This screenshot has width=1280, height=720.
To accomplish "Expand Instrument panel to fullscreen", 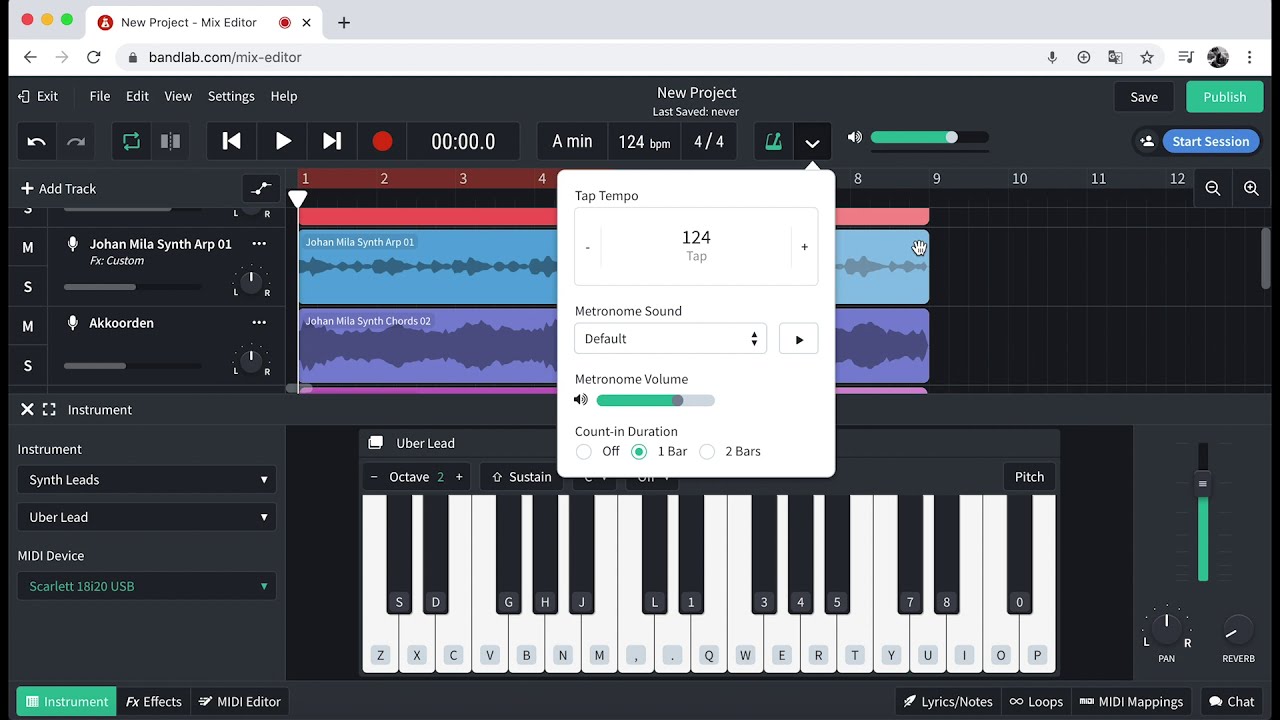I will (49, 409).
